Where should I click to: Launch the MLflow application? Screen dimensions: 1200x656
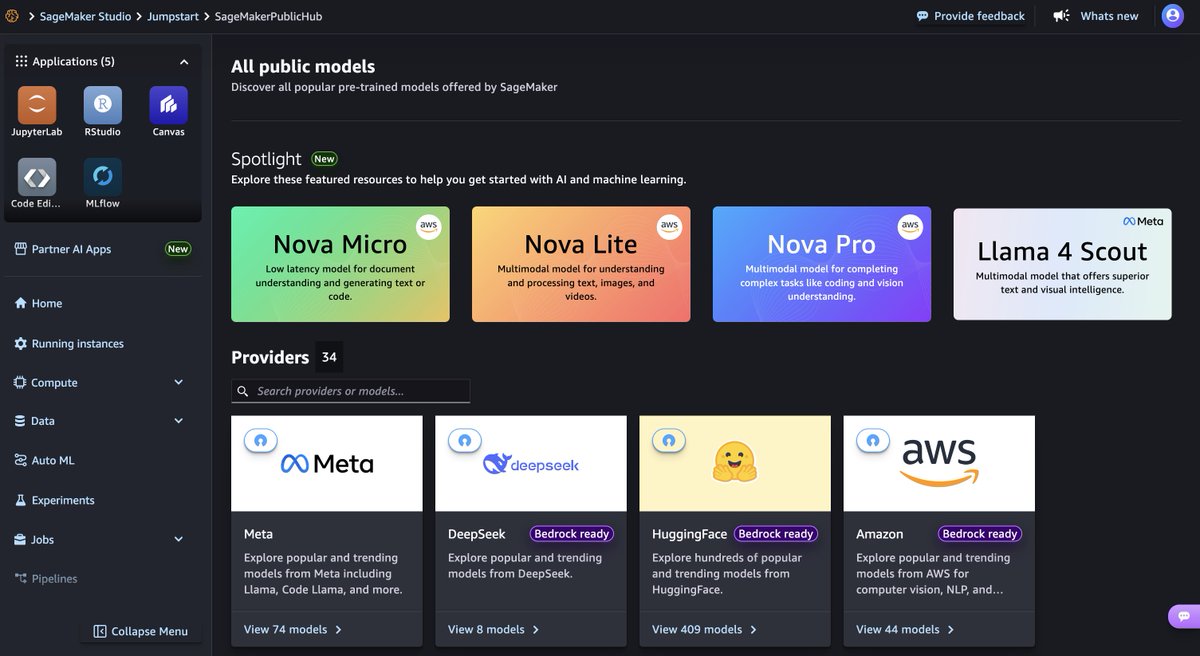(102, 178)
